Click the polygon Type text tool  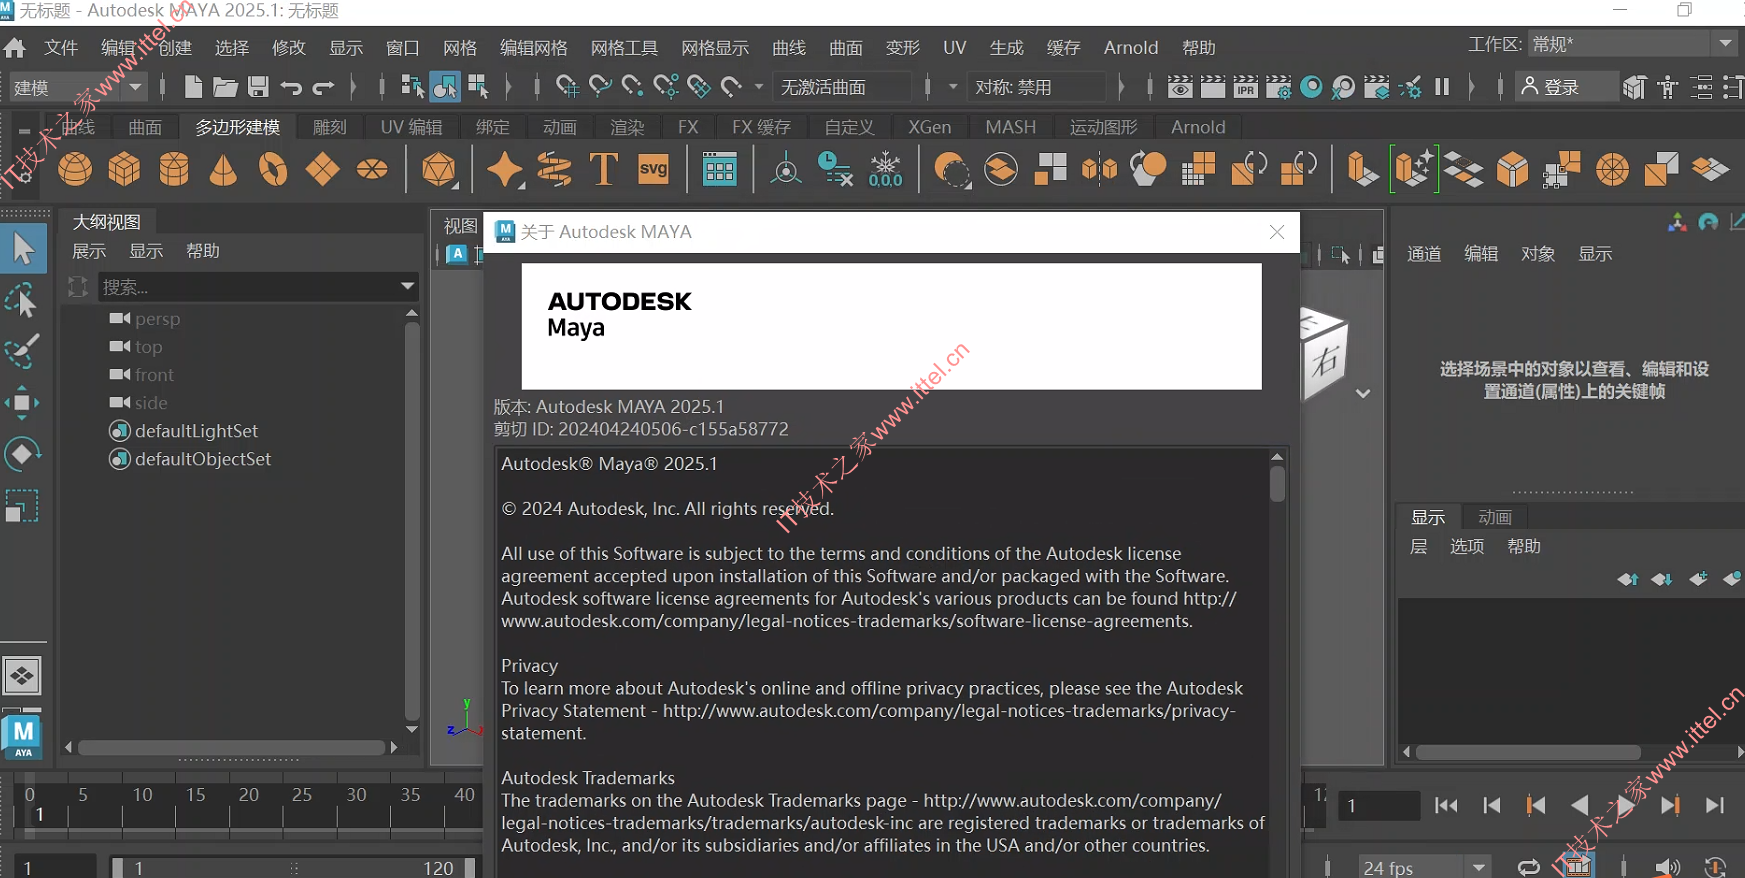pyautogui.click(x=604, y=169)
